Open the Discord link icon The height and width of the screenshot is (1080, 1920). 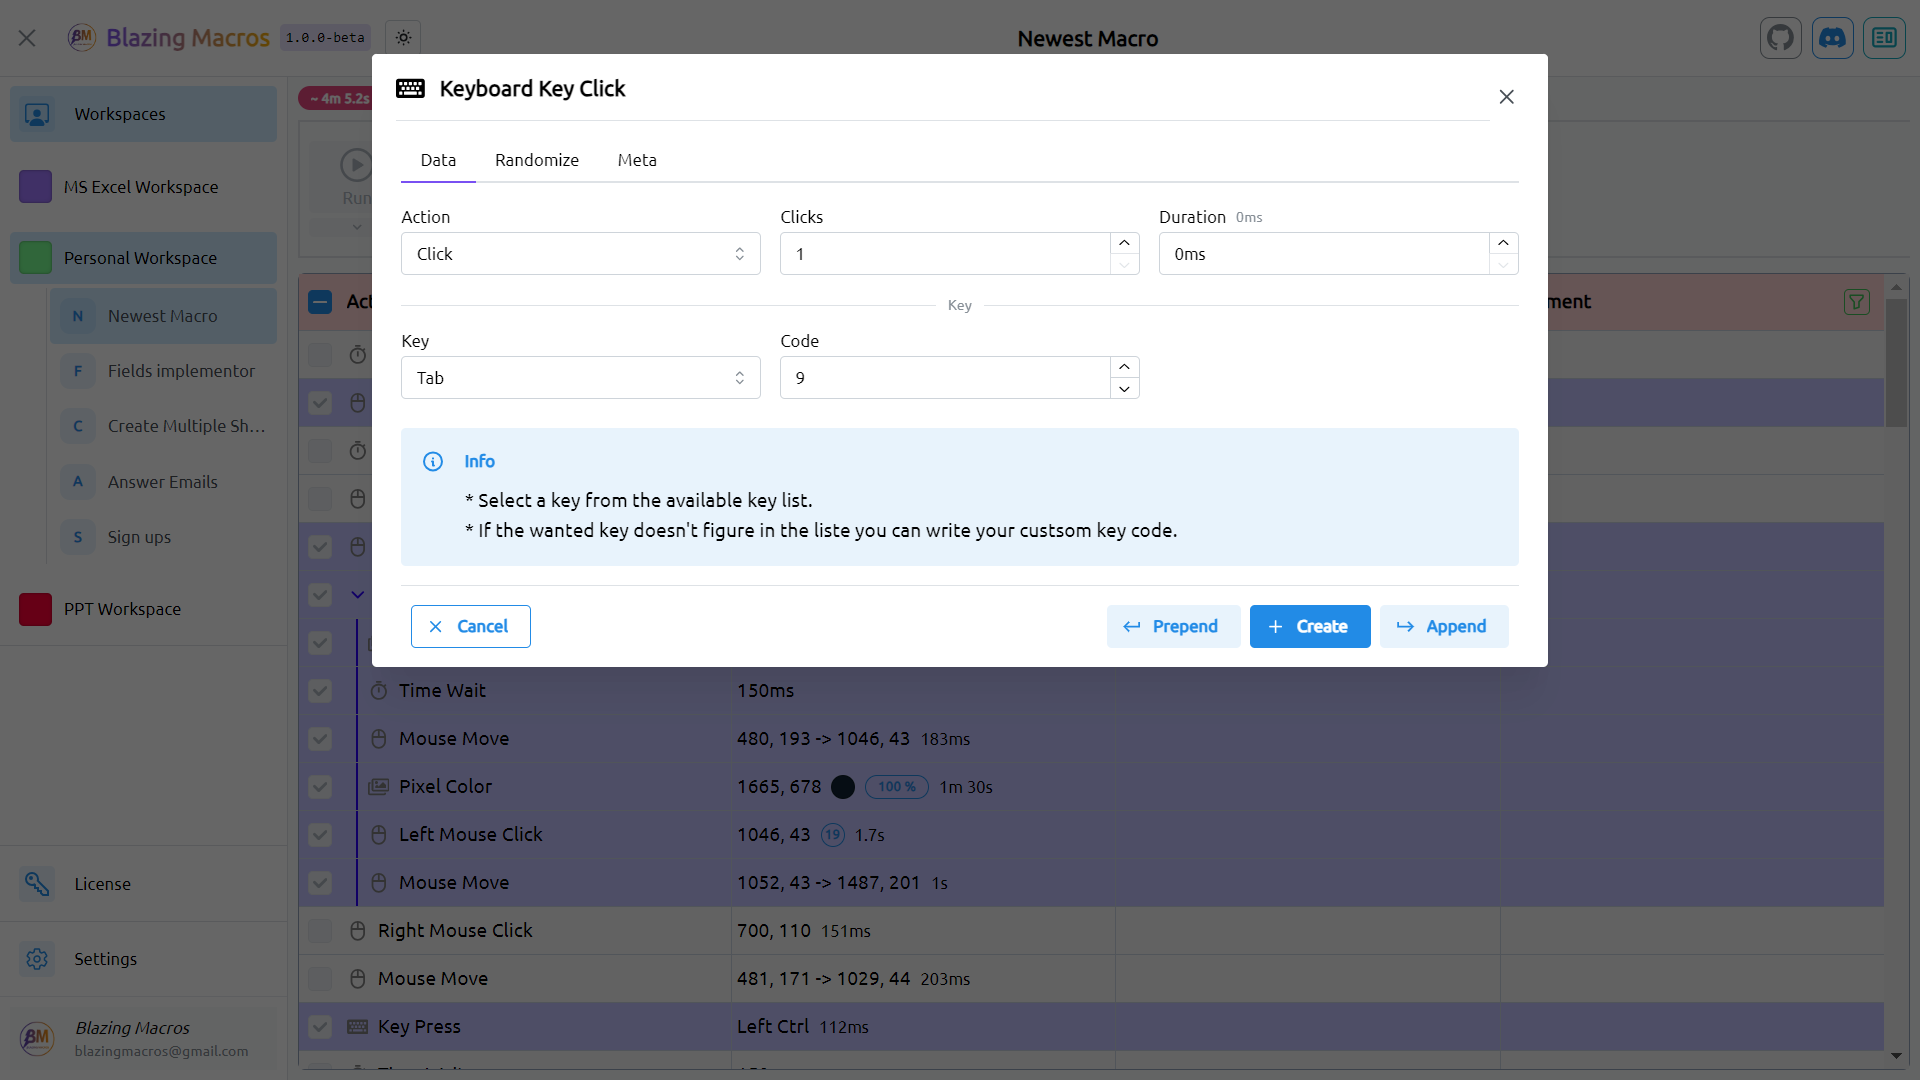point(1832,38)
